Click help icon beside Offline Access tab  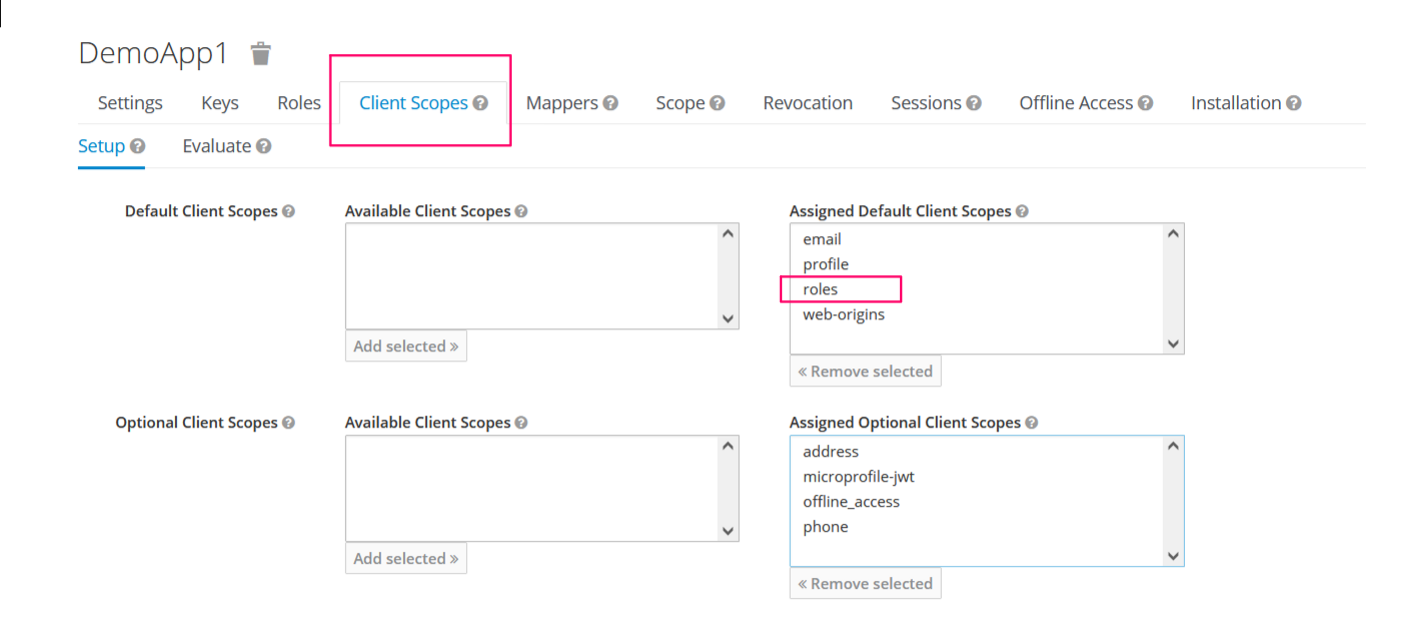click(x=1145, y=103)
